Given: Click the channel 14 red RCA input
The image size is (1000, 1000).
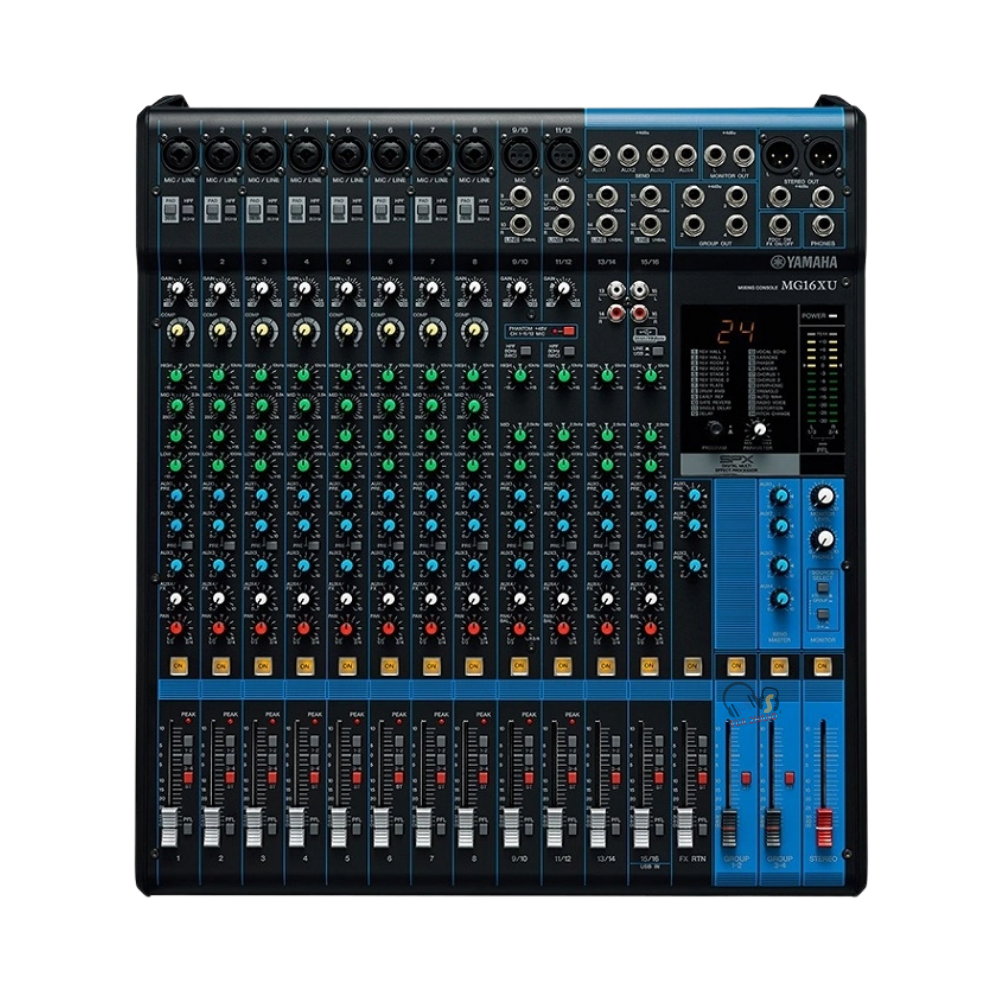Looking at the screenshot, I should point(617,313).
